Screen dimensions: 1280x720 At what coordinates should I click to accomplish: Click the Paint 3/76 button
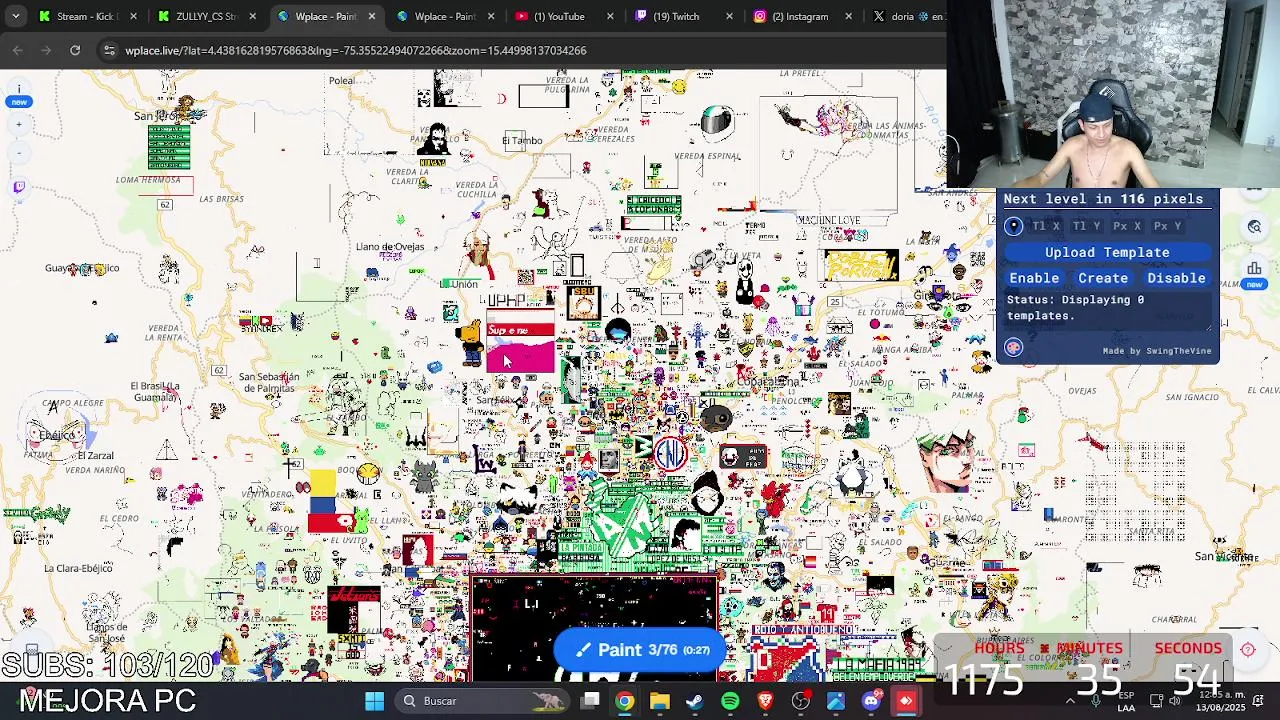(x=640, y=650)
